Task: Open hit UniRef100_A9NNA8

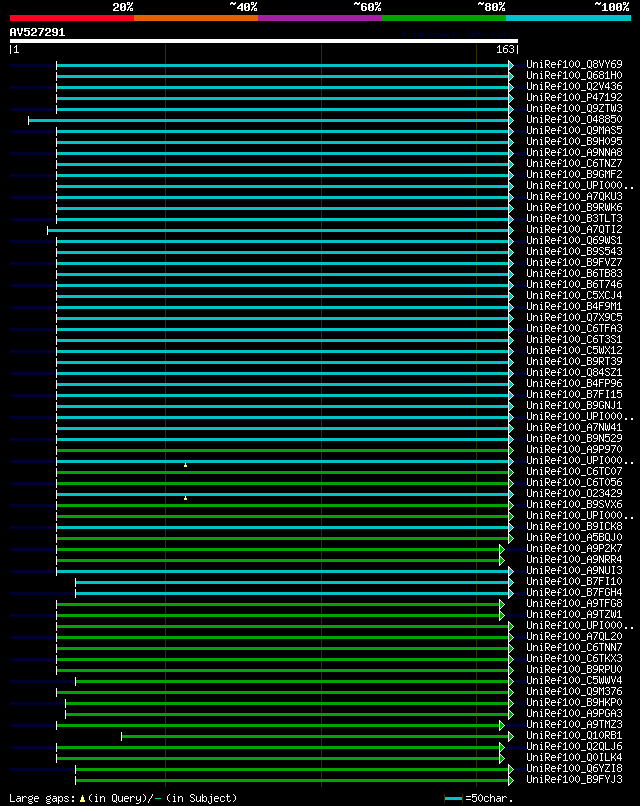Action: [574, 153]
